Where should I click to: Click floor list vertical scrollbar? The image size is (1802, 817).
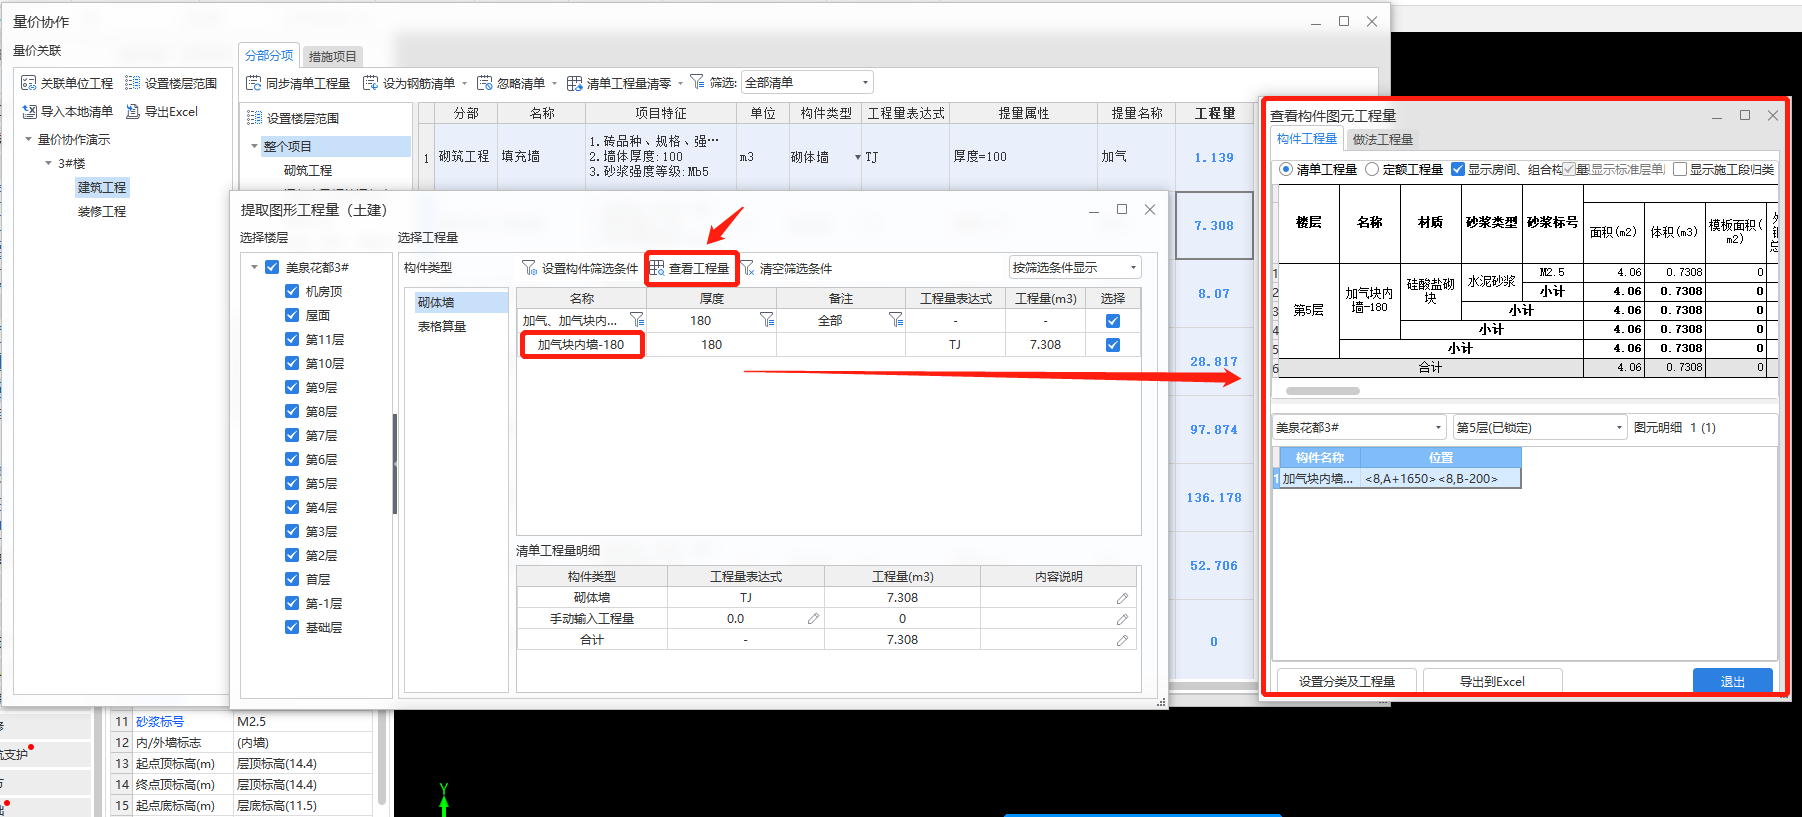(395, 464)
